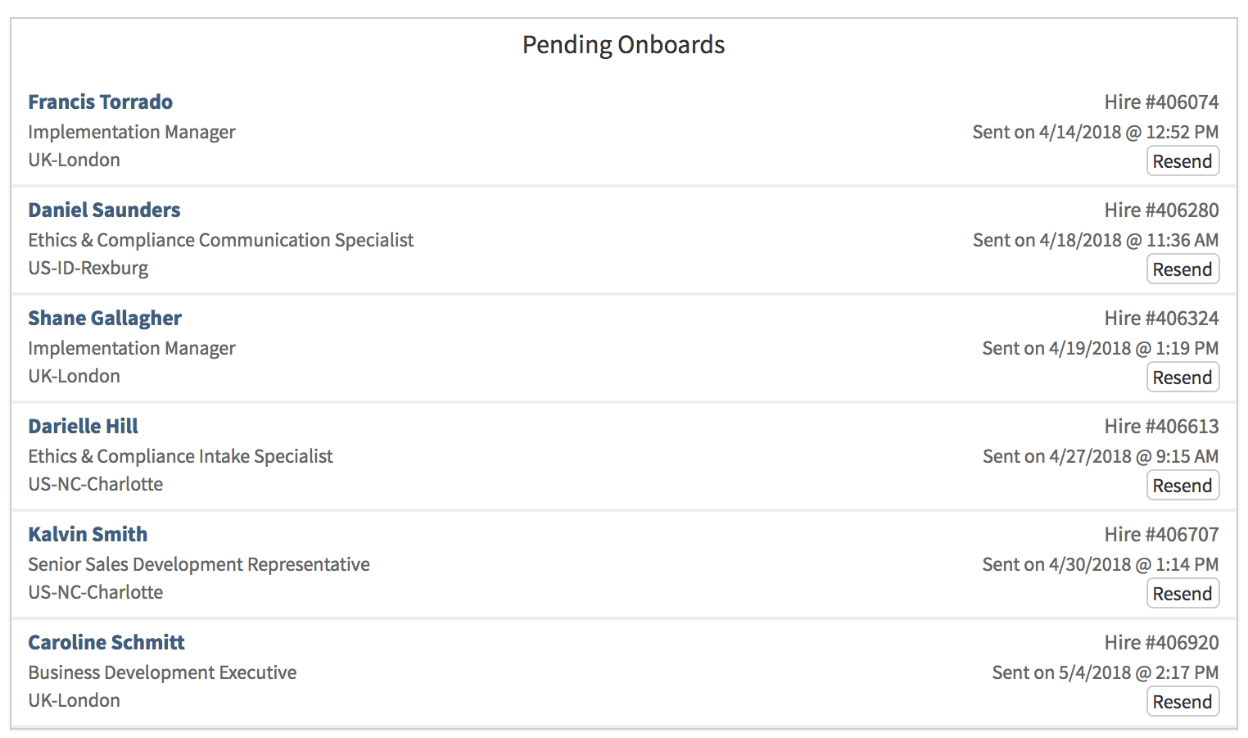Screen dimensions: 1248x738
Task: Open Shane Gallagher's profile link
Action: (x=105, y=317)
